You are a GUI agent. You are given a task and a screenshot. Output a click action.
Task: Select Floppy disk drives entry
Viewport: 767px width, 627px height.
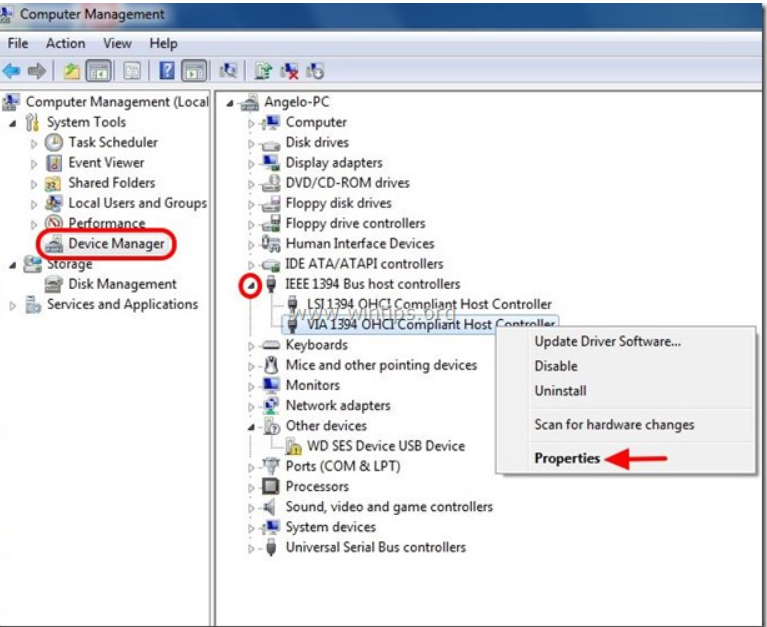338,203
